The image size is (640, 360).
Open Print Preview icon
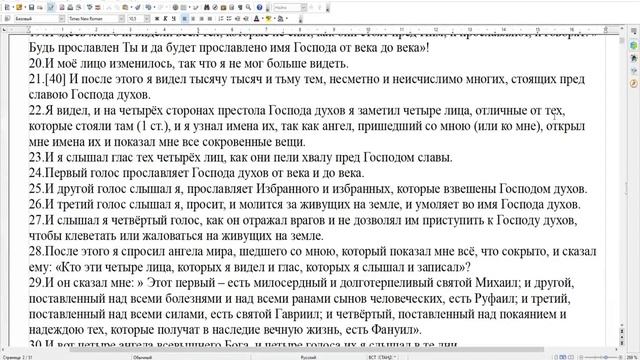(x=78, y=7)
